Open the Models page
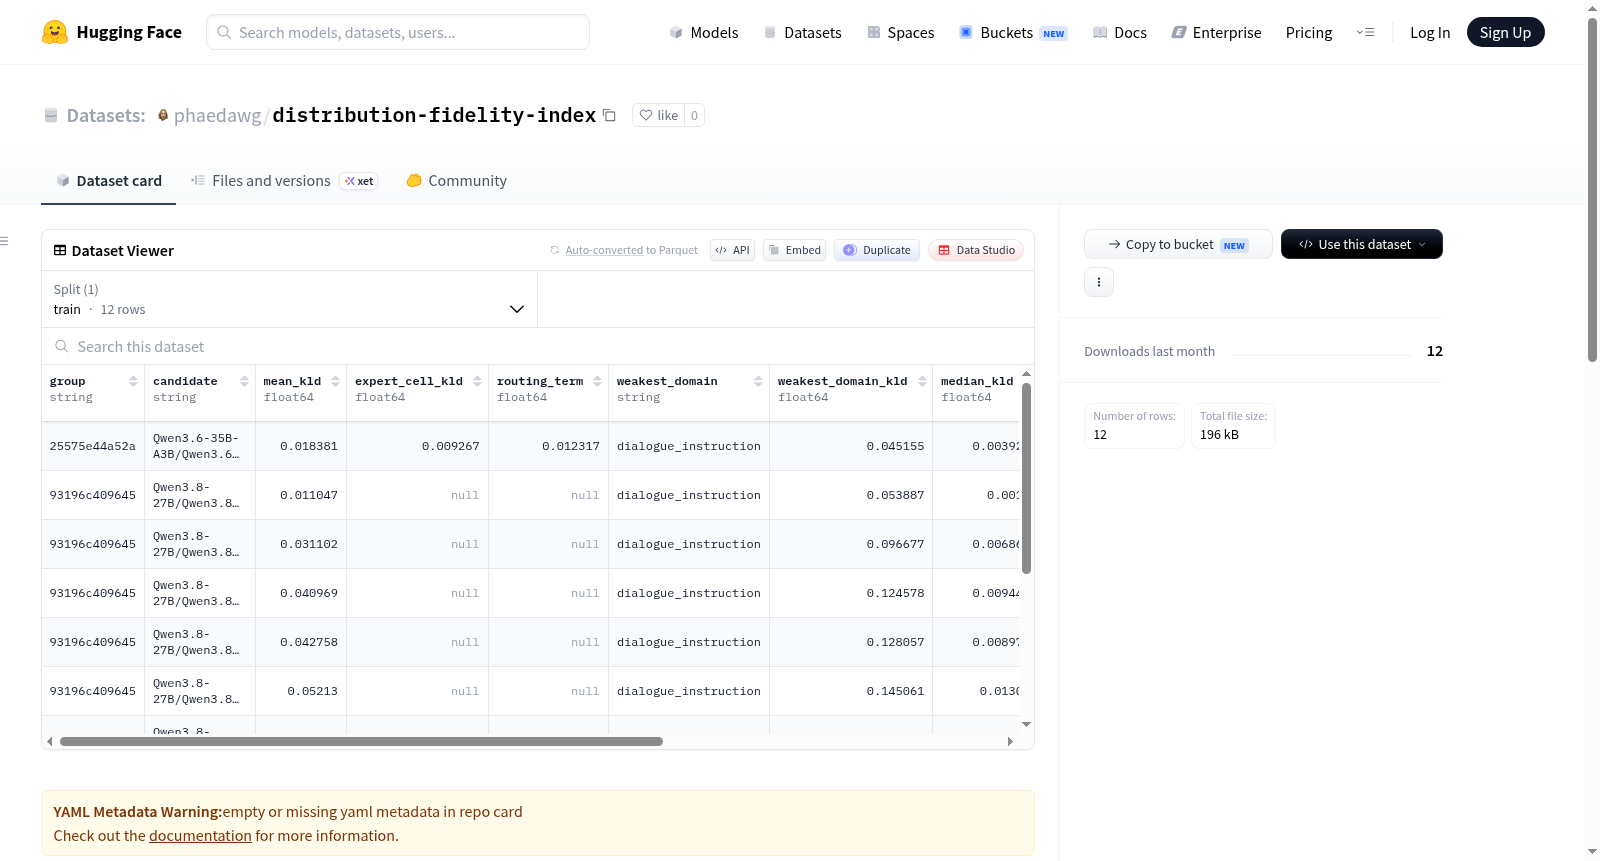This screenshot has width=1600, height=861. (x=704, y=33)
